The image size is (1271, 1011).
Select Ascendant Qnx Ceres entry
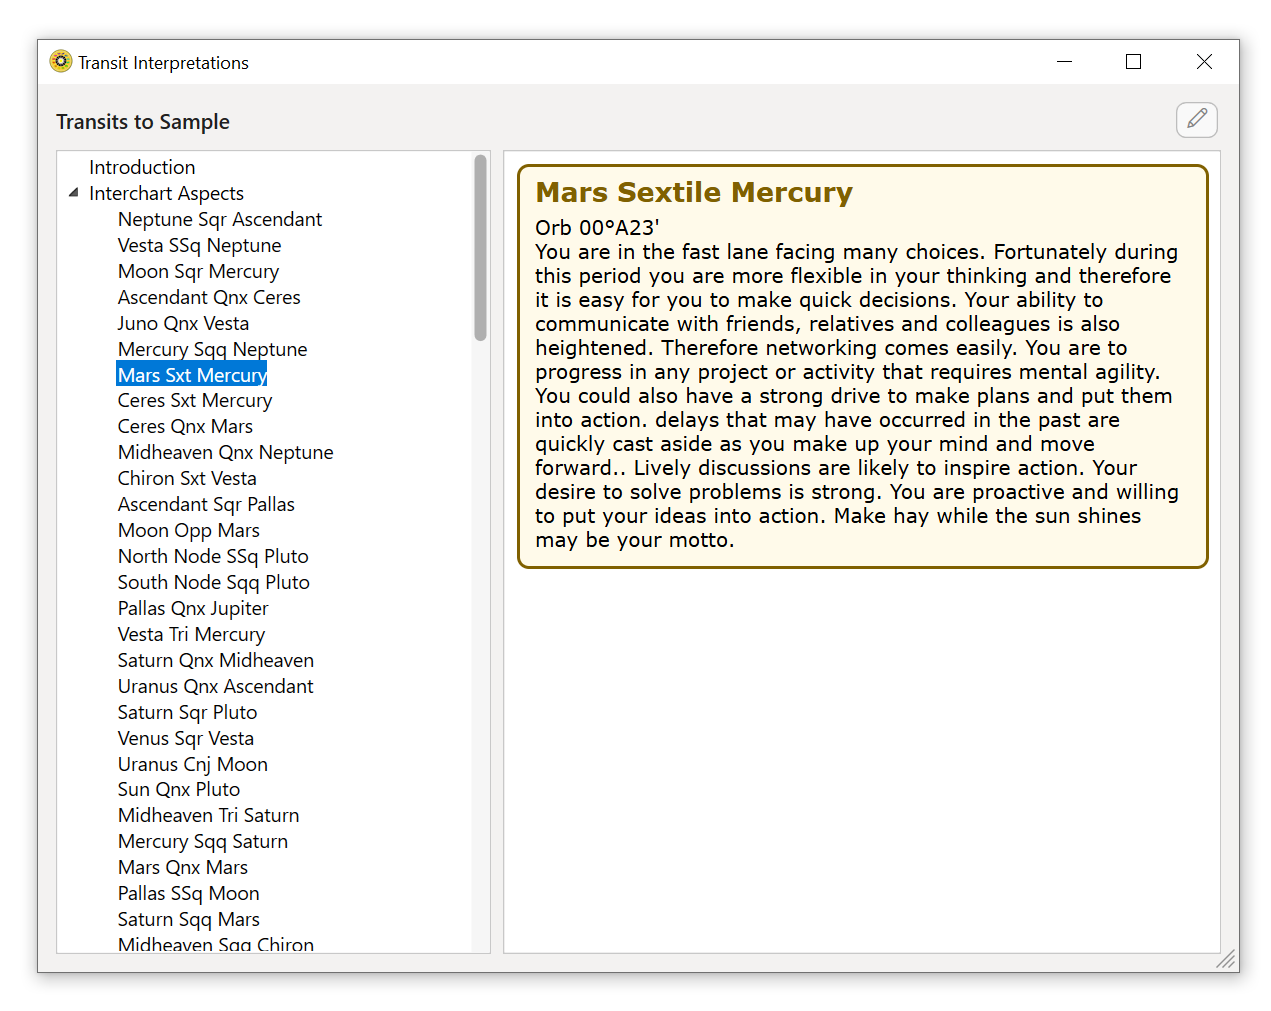tap(209, 297)
